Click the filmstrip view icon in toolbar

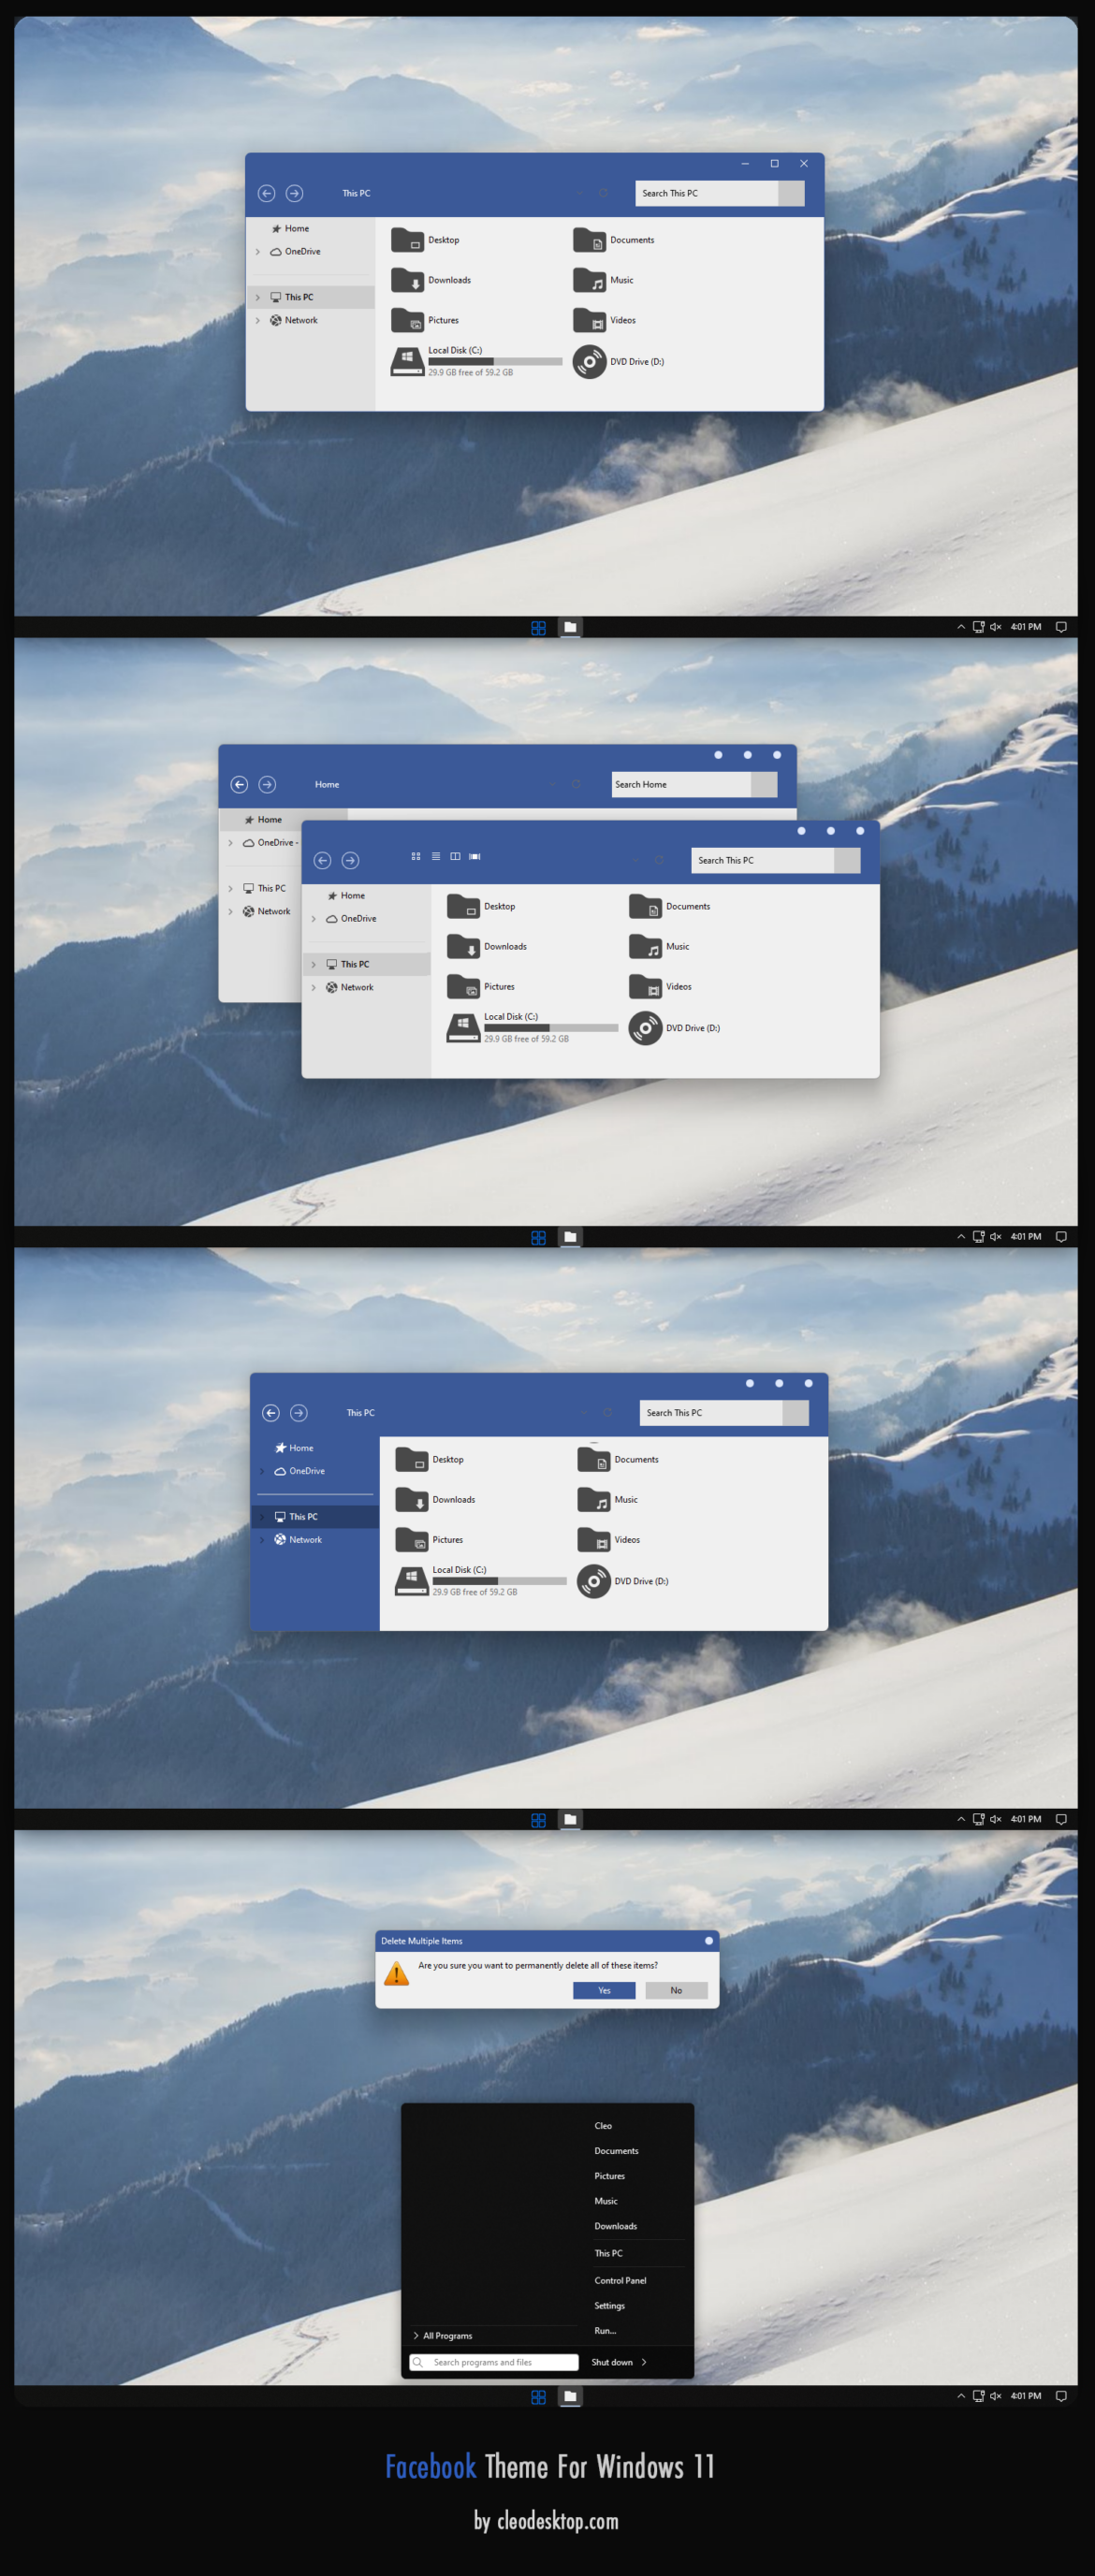pyautogui.click(x=475, y=856)
